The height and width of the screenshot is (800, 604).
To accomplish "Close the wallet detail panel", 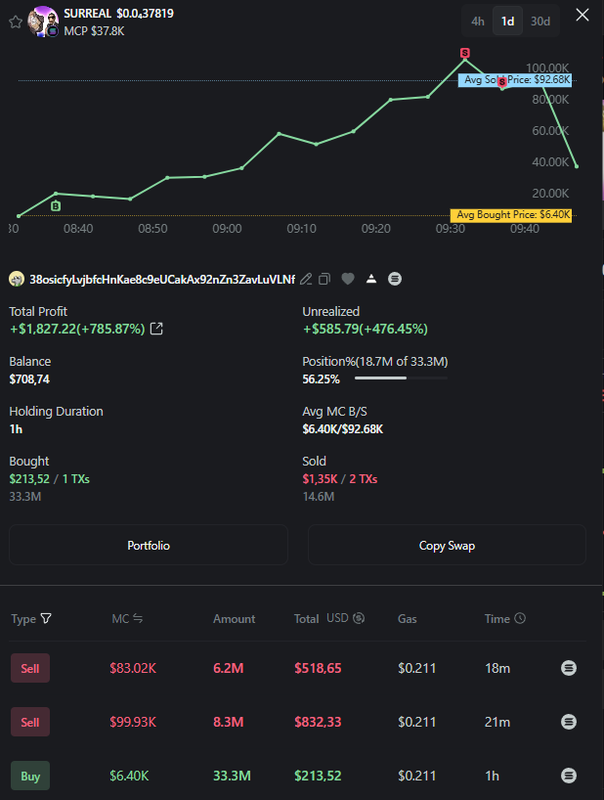I will point(583,15).
